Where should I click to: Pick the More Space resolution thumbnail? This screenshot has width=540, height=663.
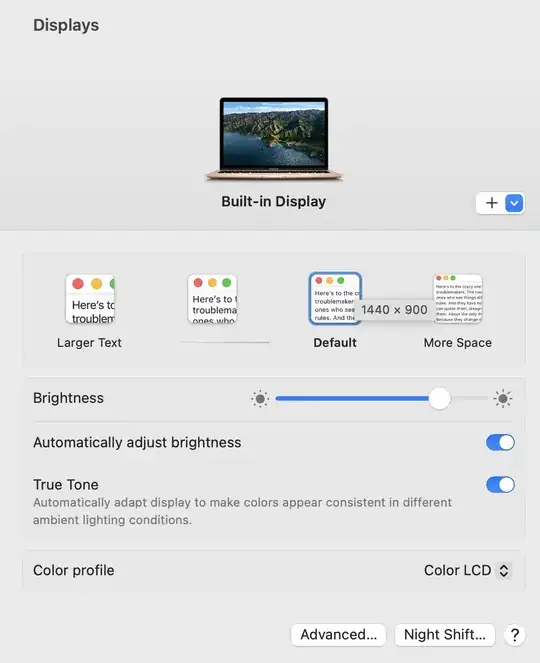click(x=458, y=299)
